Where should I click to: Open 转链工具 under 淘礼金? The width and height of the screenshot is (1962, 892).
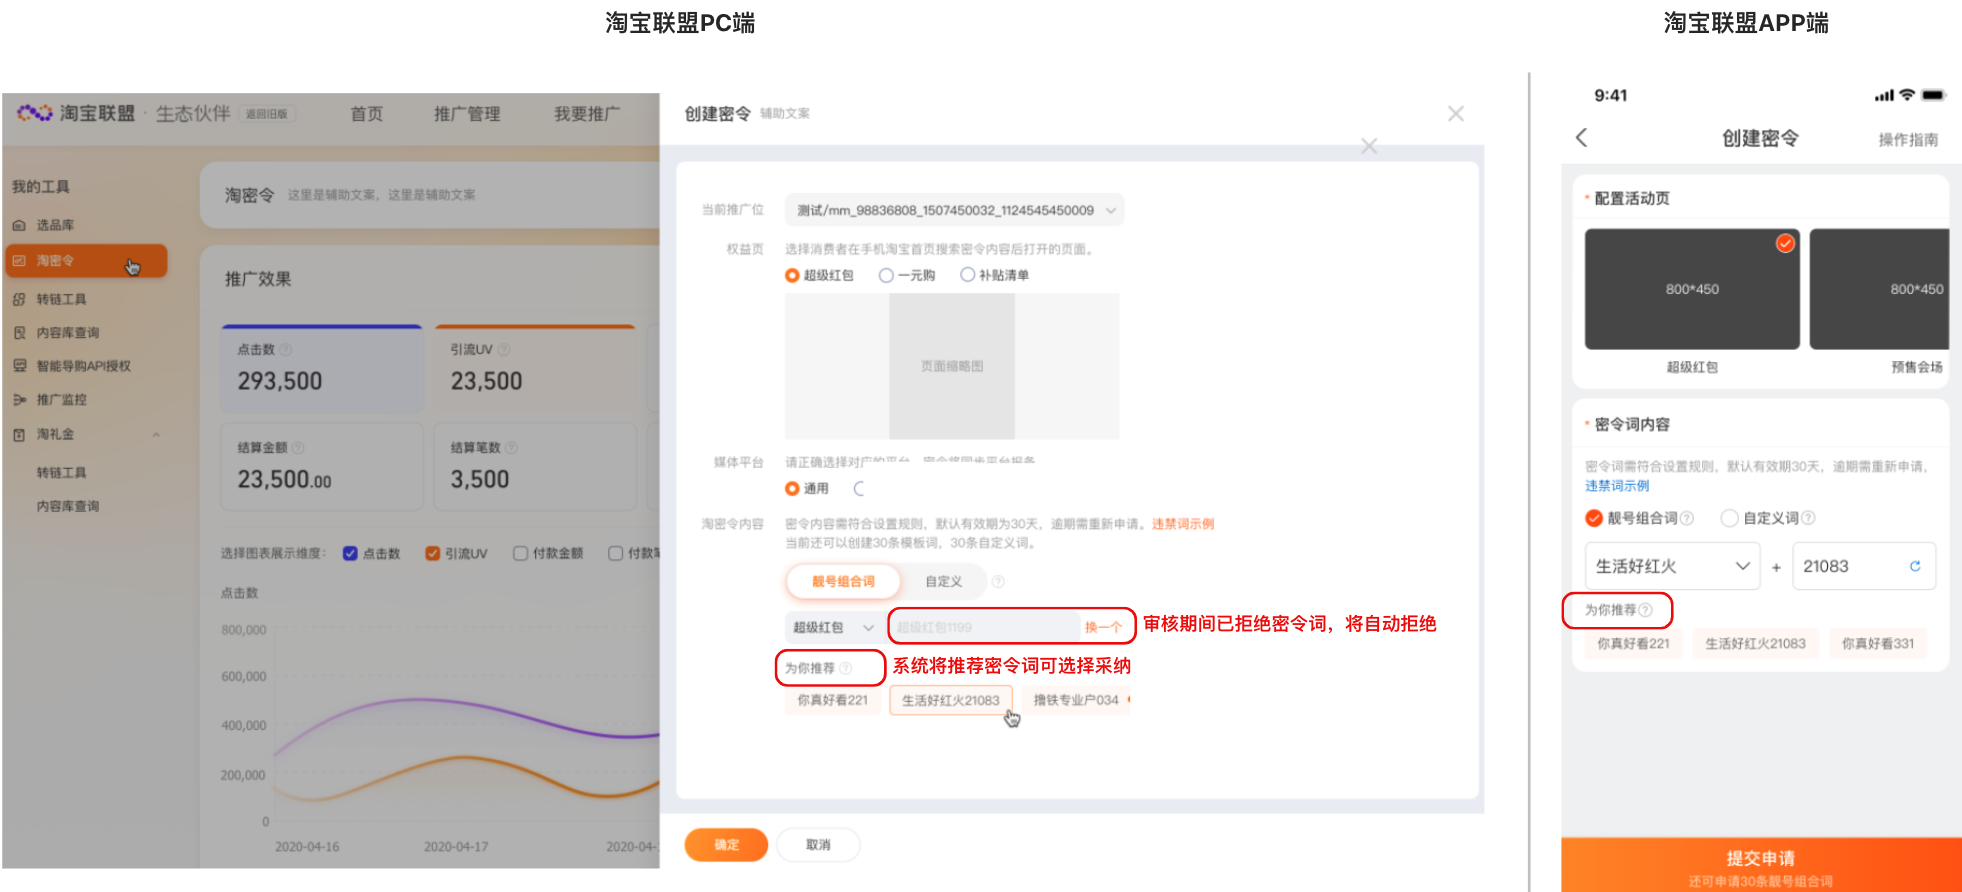(62, 473)
